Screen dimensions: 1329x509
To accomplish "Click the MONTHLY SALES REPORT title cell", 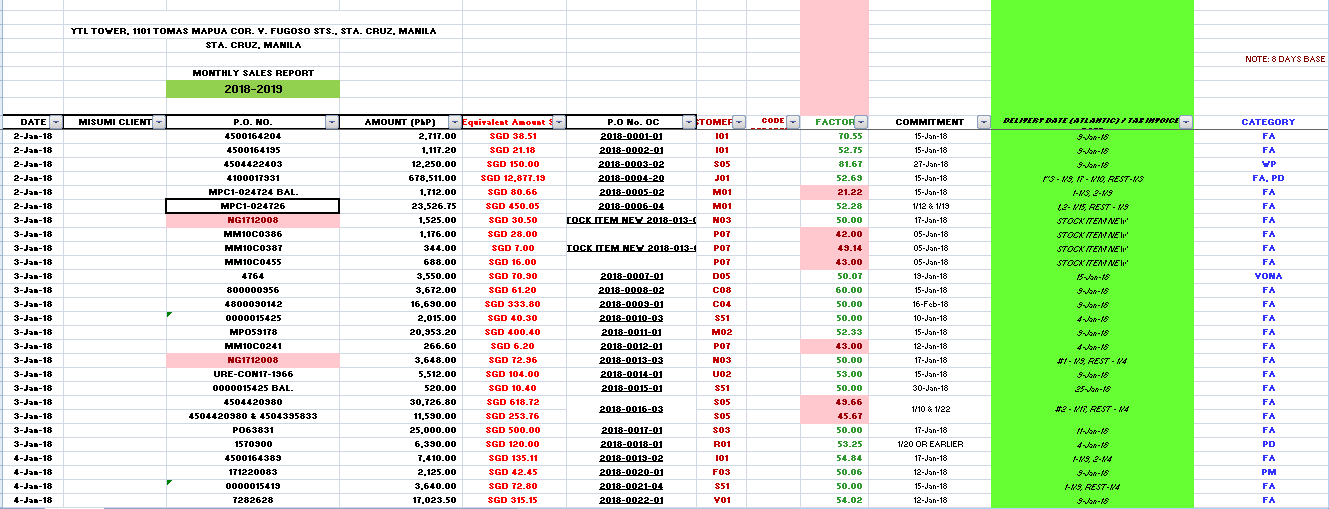I will pos(253,73).
